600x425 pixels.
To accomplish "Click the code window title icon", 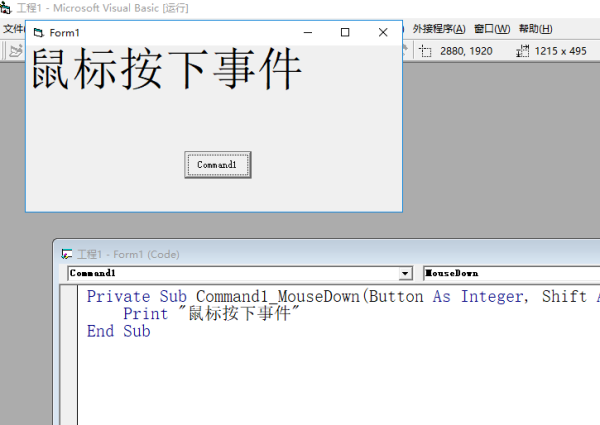I will (66, 254).
